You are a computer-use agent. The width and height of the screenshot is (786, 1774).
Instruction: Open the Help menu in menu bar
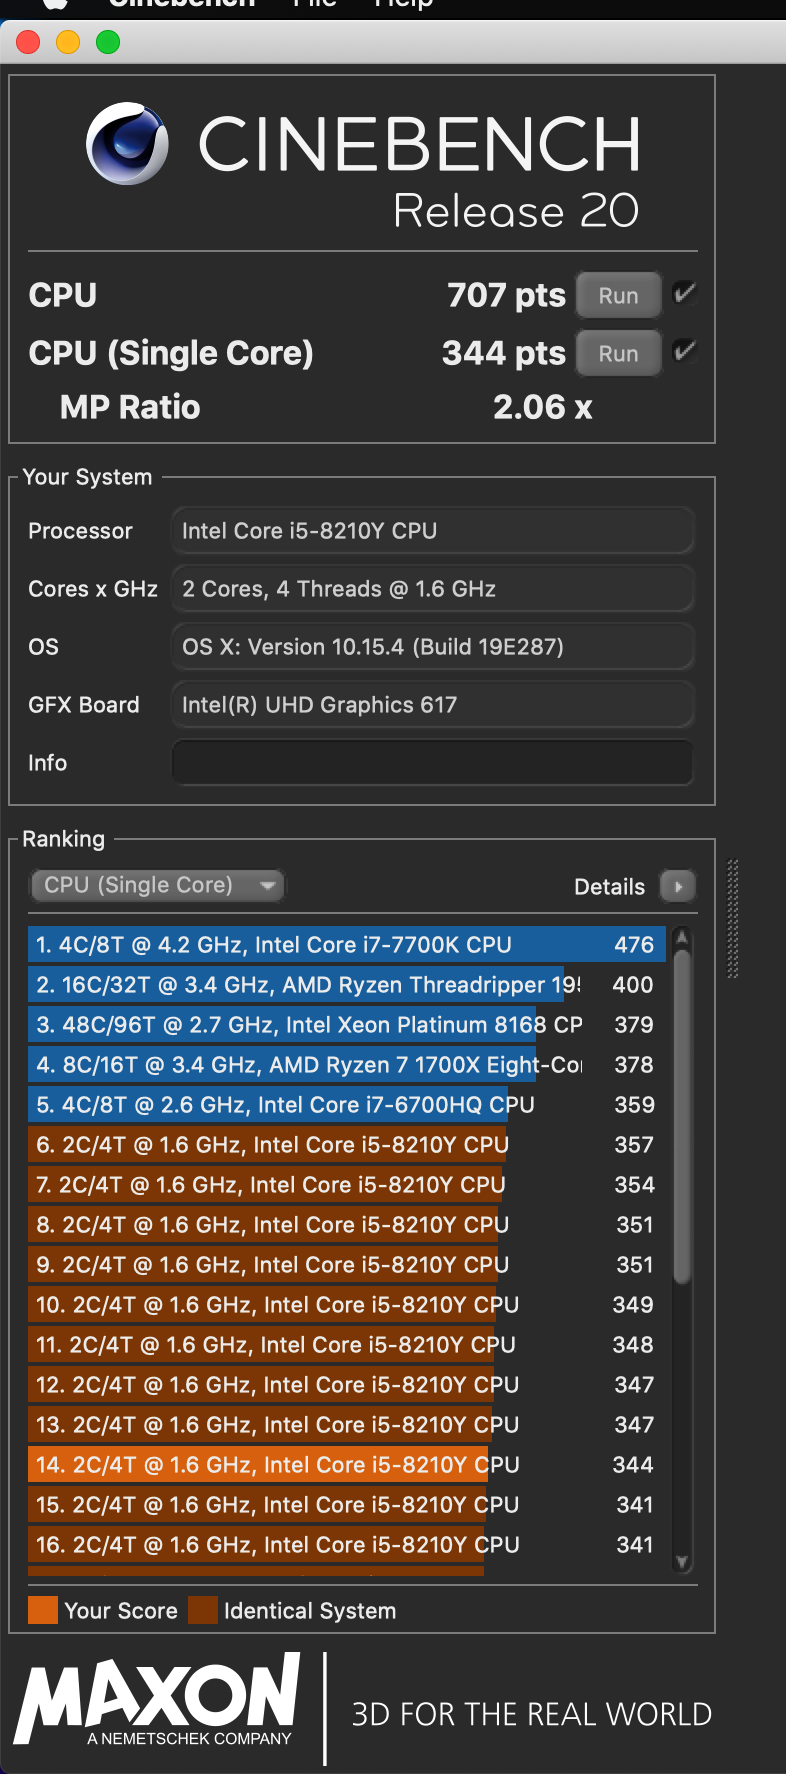tap(403, 4)
